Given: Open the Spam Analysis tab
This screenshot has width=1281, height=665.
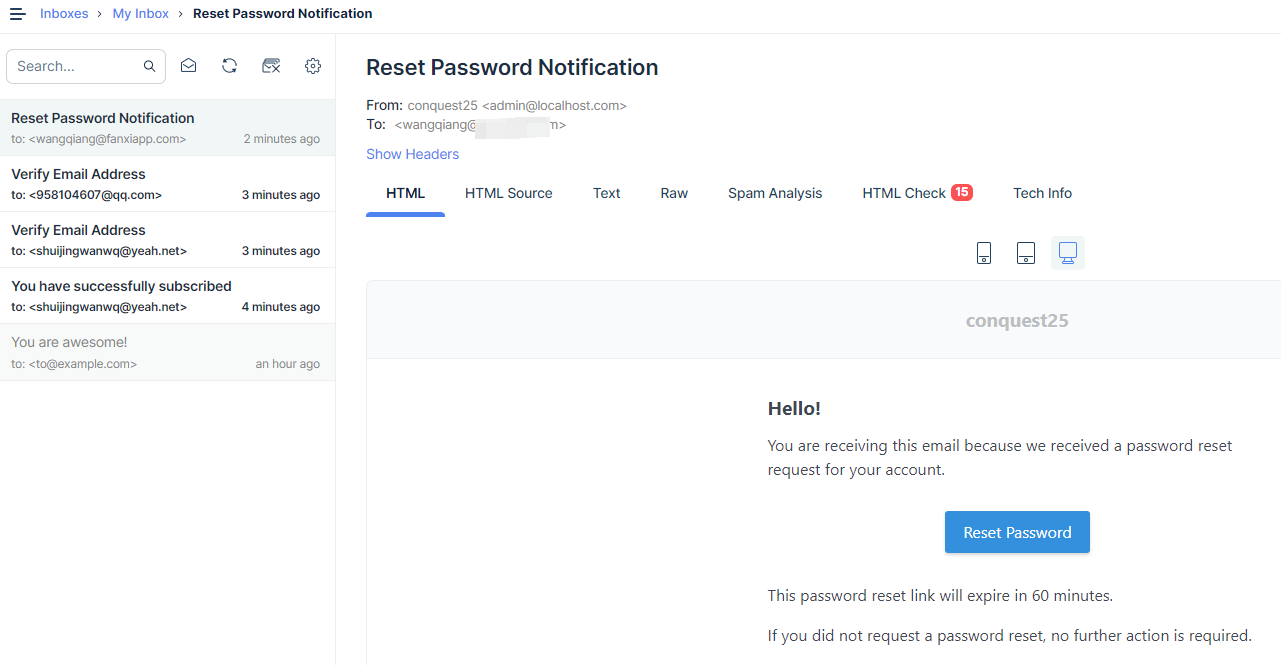Looking at the screenshot, I should pos(775,193).
